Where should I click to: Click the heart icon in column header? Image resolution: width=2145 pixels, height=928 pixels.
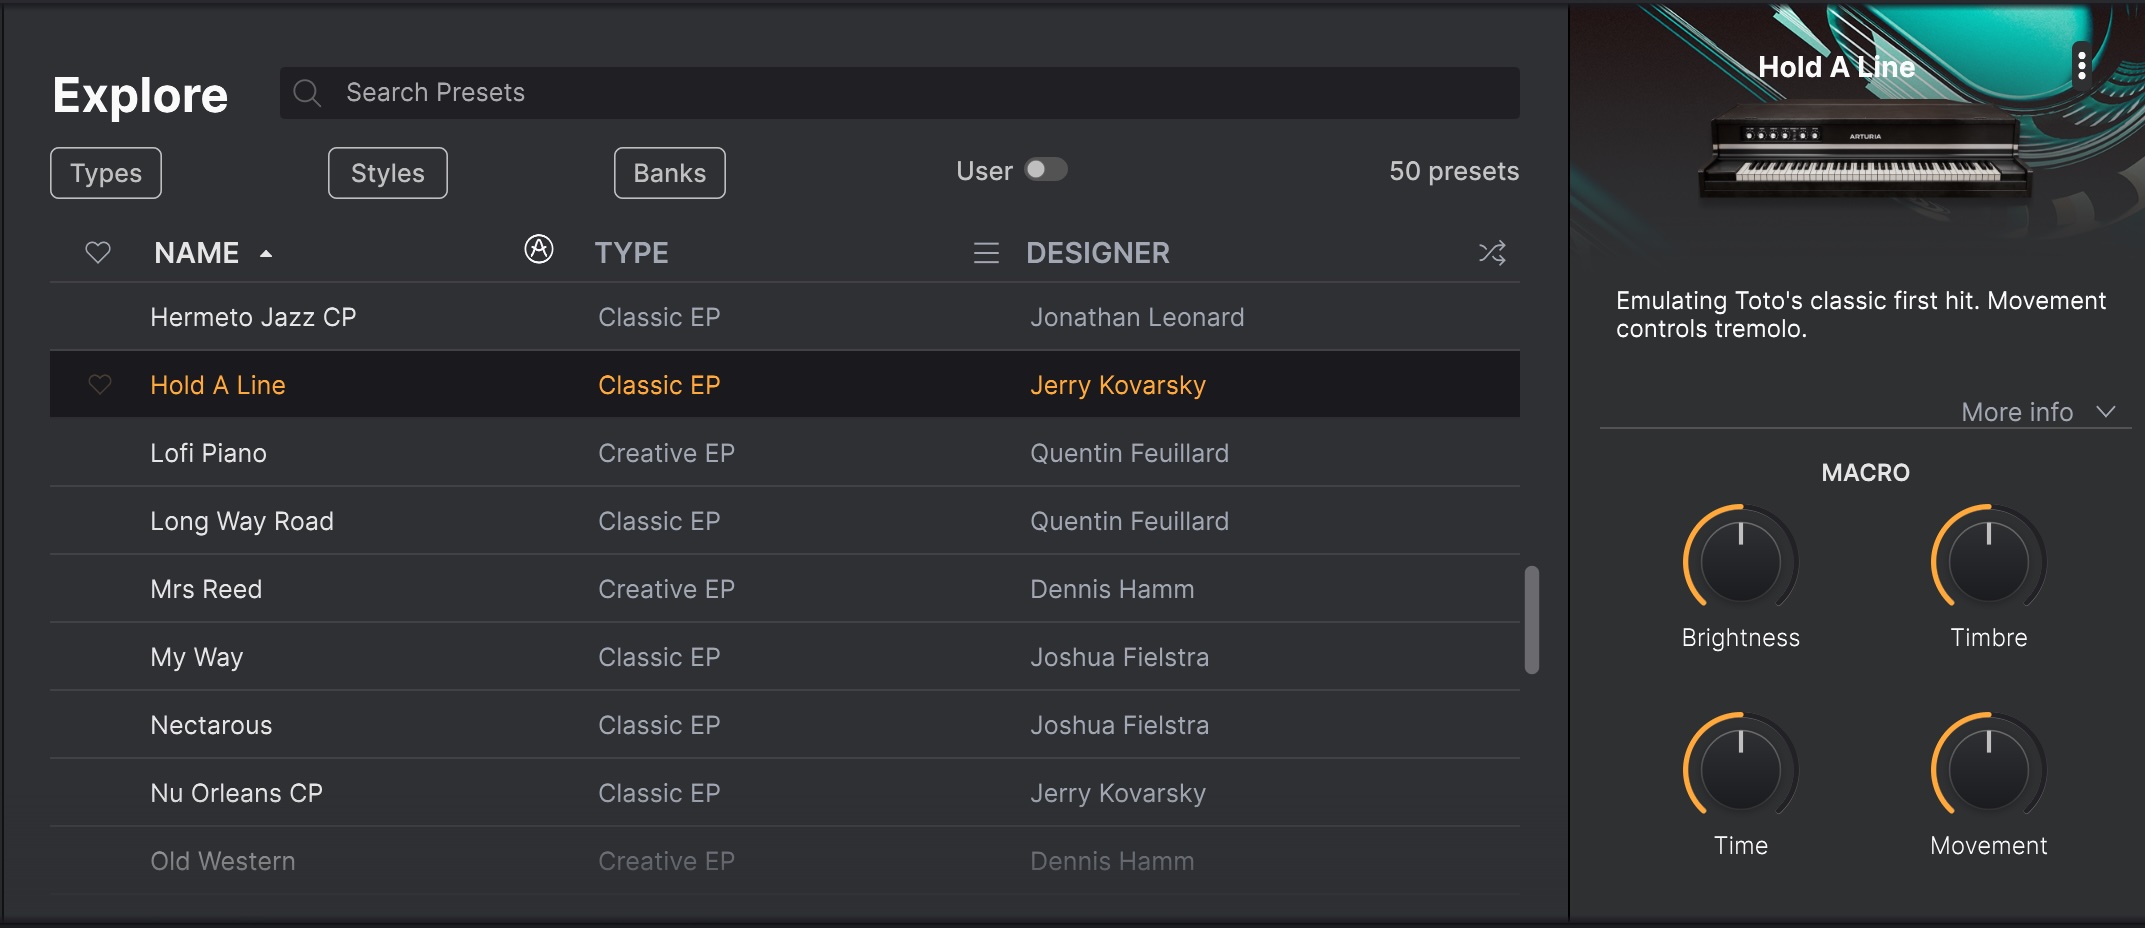click(98, 253)
